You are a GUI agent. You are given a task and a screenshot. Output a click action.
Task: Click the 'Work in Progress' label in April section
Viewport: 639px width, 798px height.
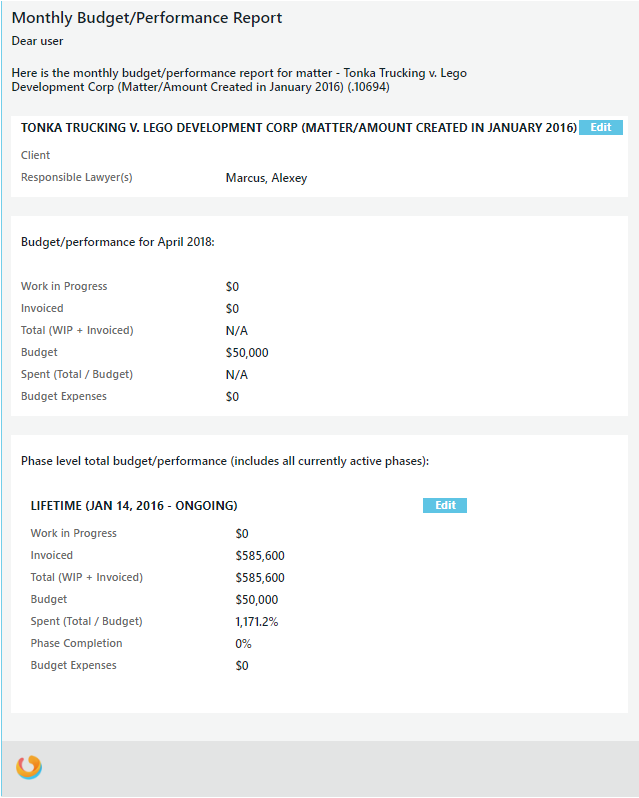click(64, 287)
